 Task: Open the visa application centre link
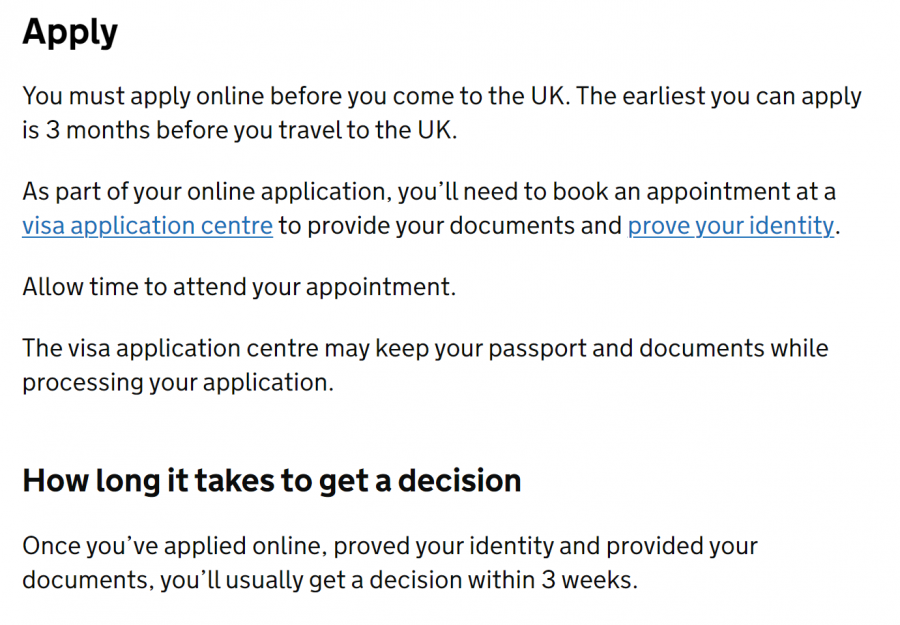[x=148, y=226]
